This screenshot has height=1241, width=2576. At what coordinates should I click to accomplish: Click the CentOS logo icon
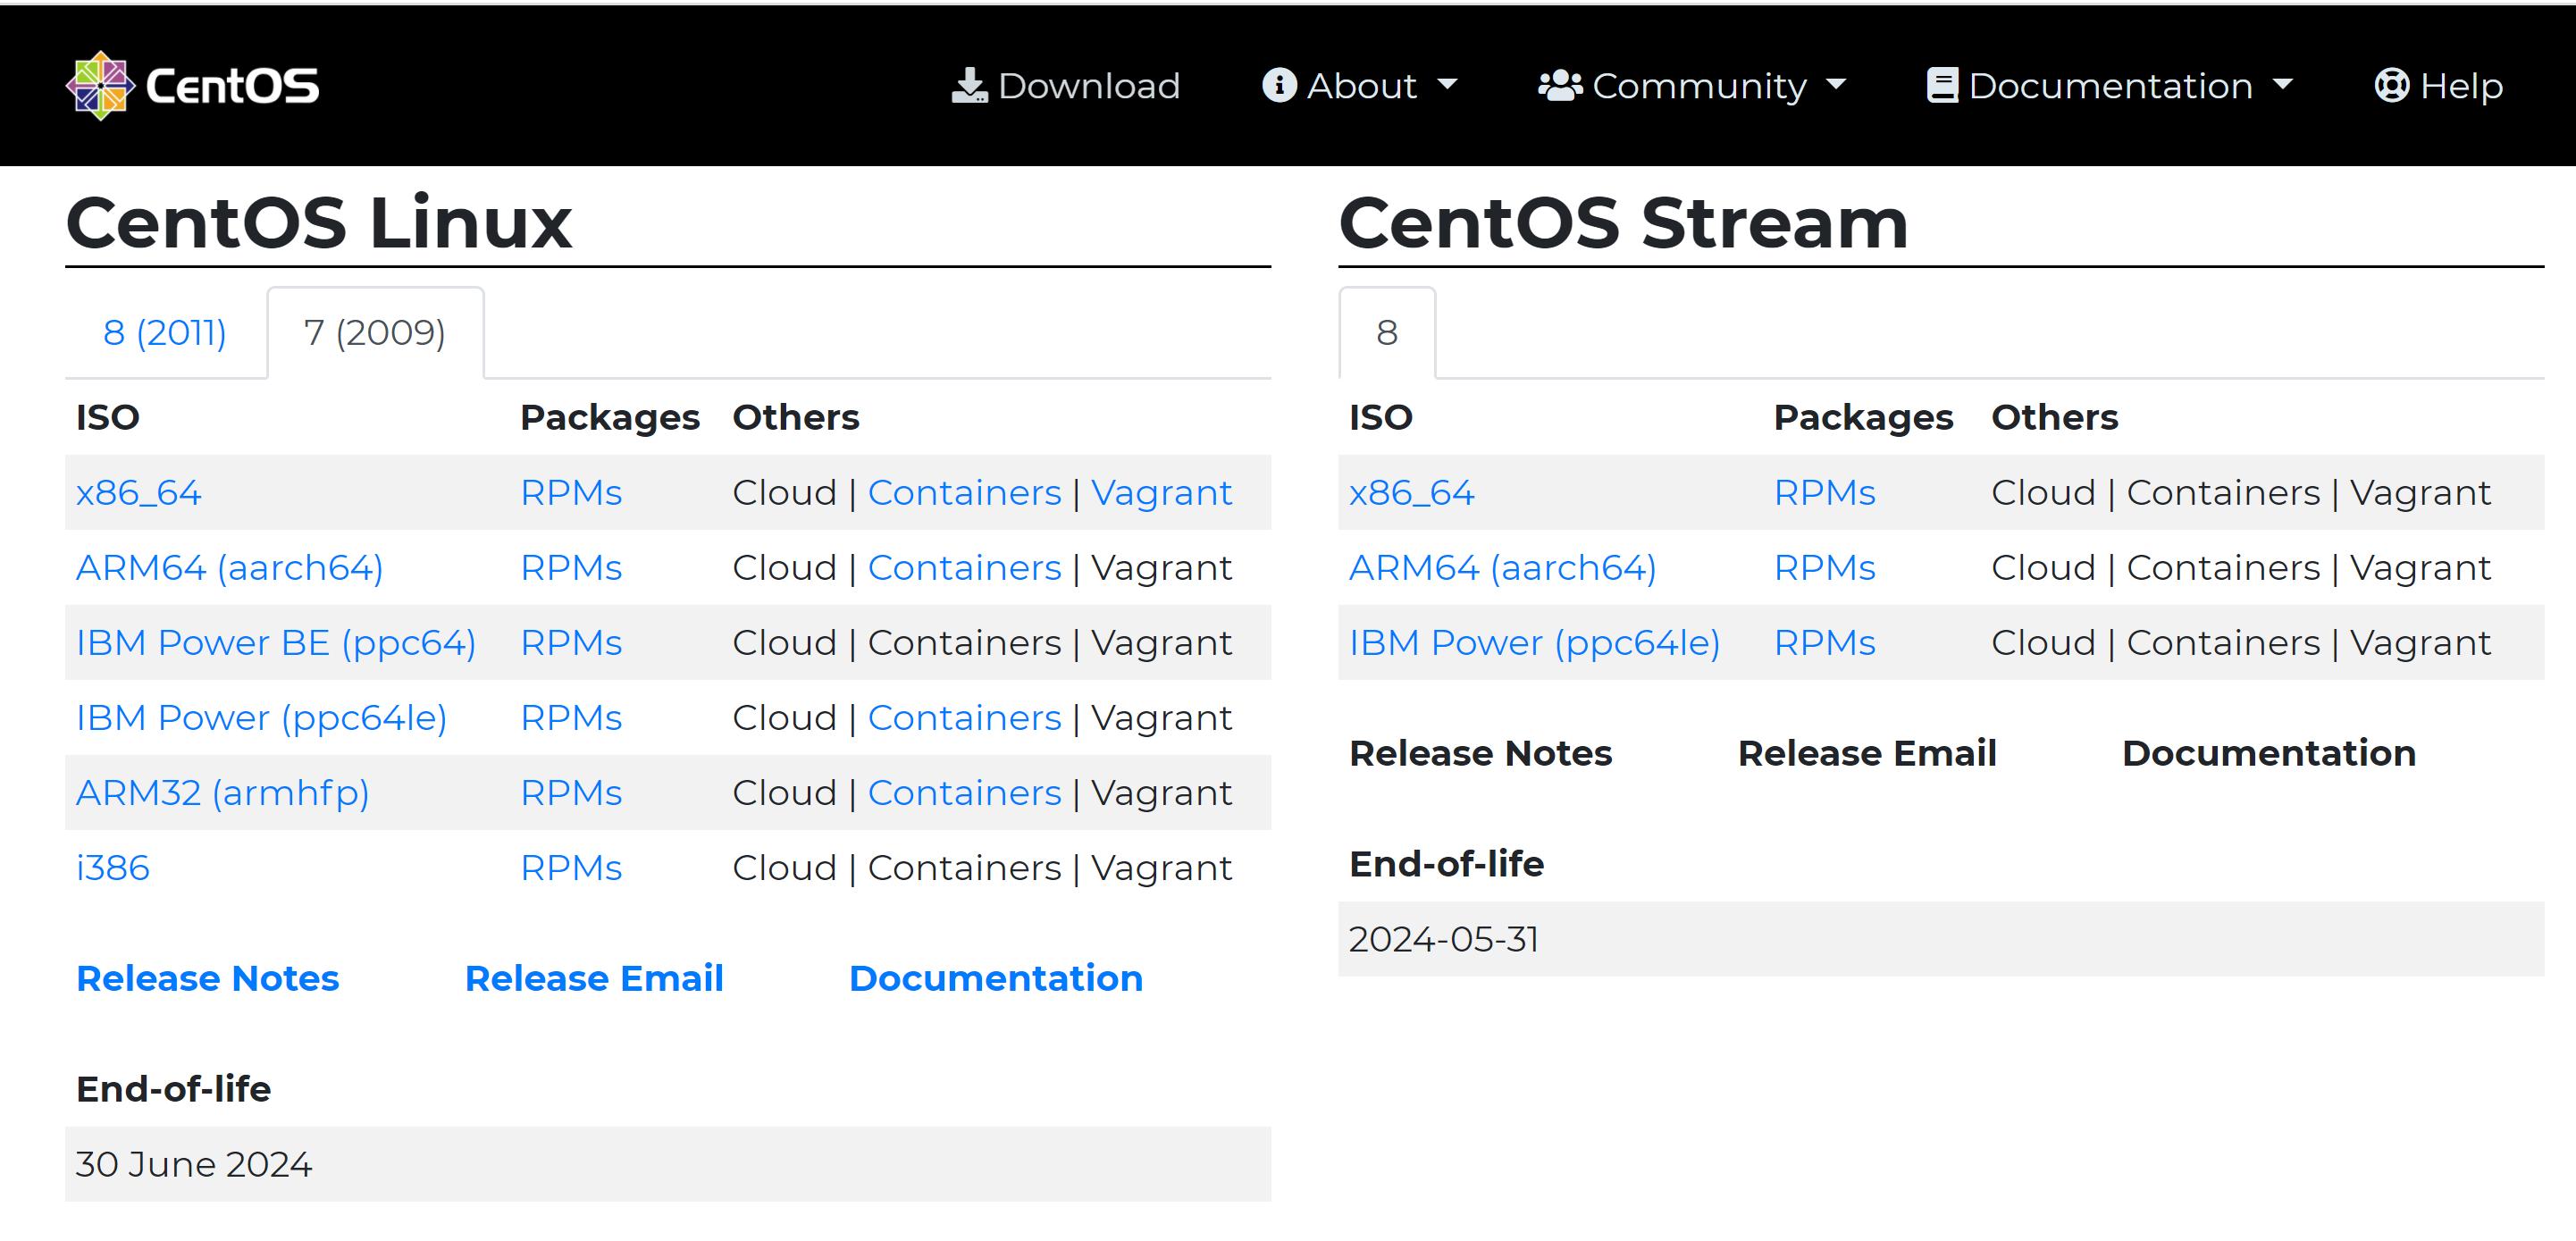click(x=100, y=86)
